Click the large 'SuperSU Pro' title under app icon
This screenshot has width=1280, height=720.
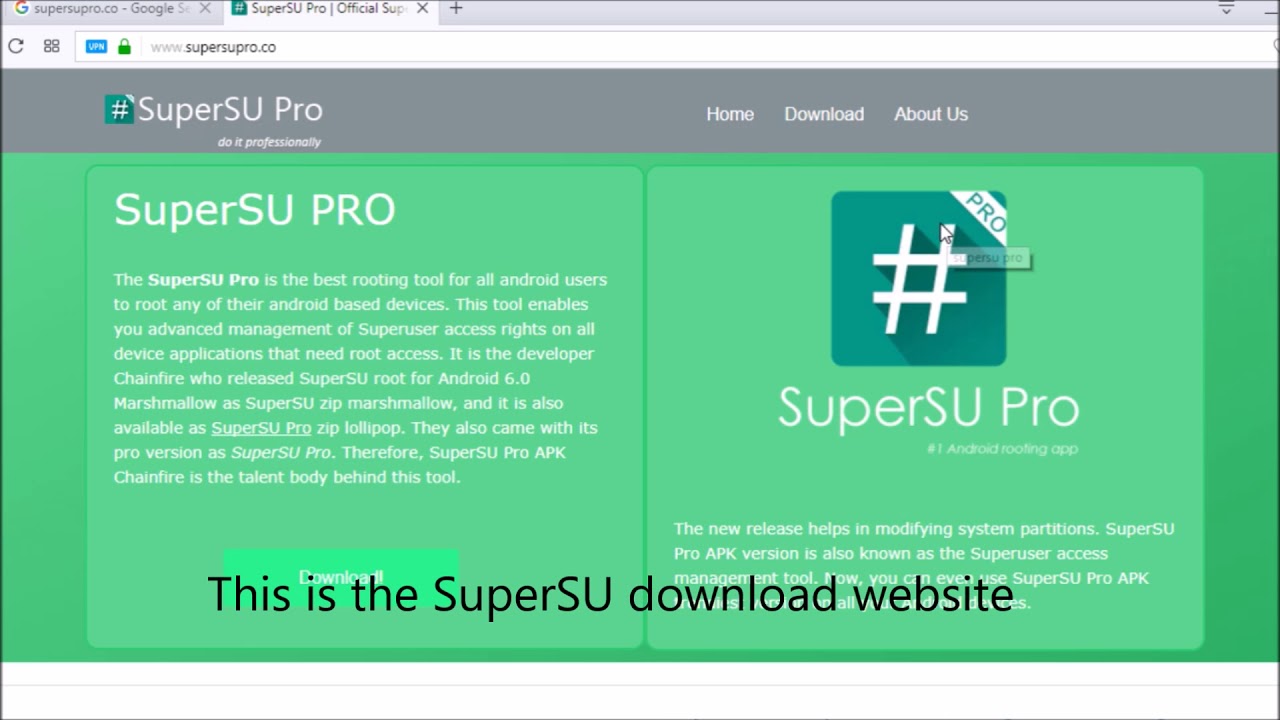click(x=929, y=409)
